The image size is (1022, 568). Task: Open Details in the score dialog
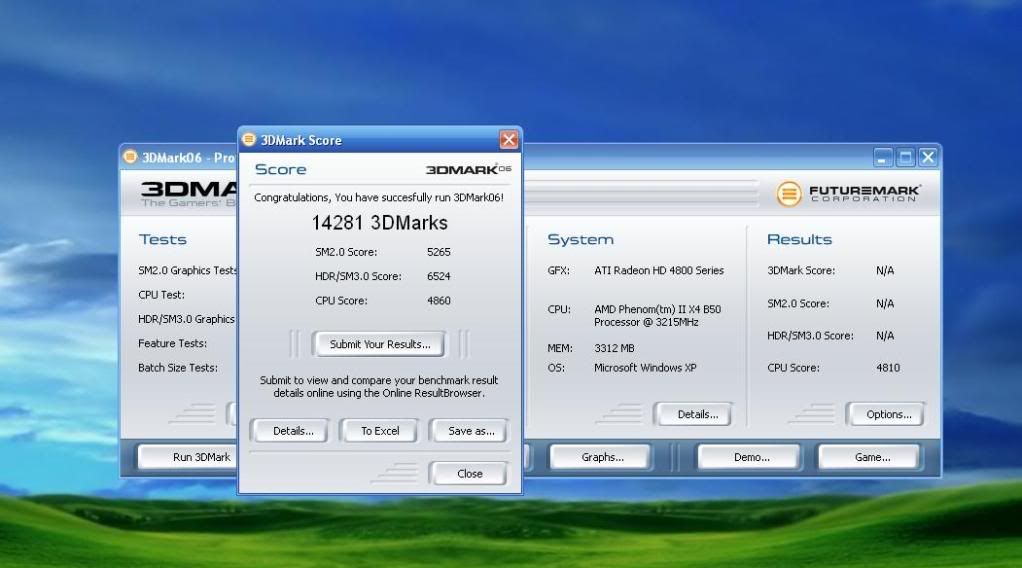click(293, 431)
